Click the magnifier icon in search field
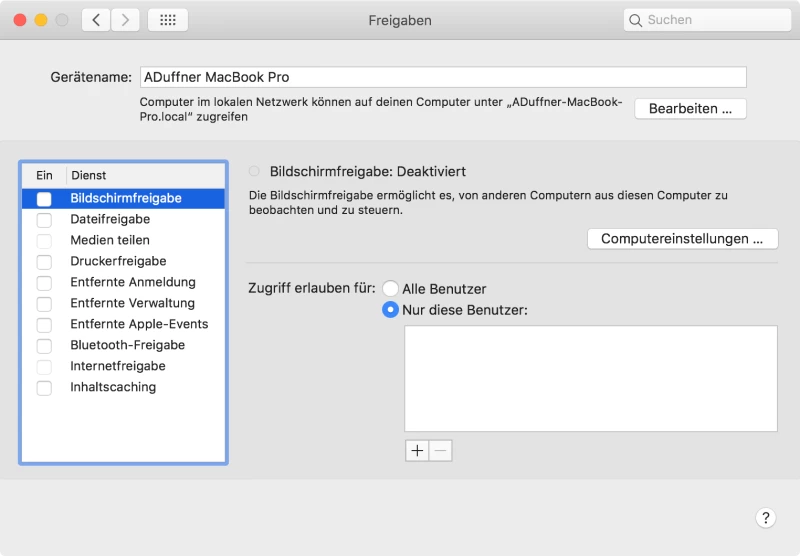The width and height of the screenshot is (800, 556). (x=635, y=20)
